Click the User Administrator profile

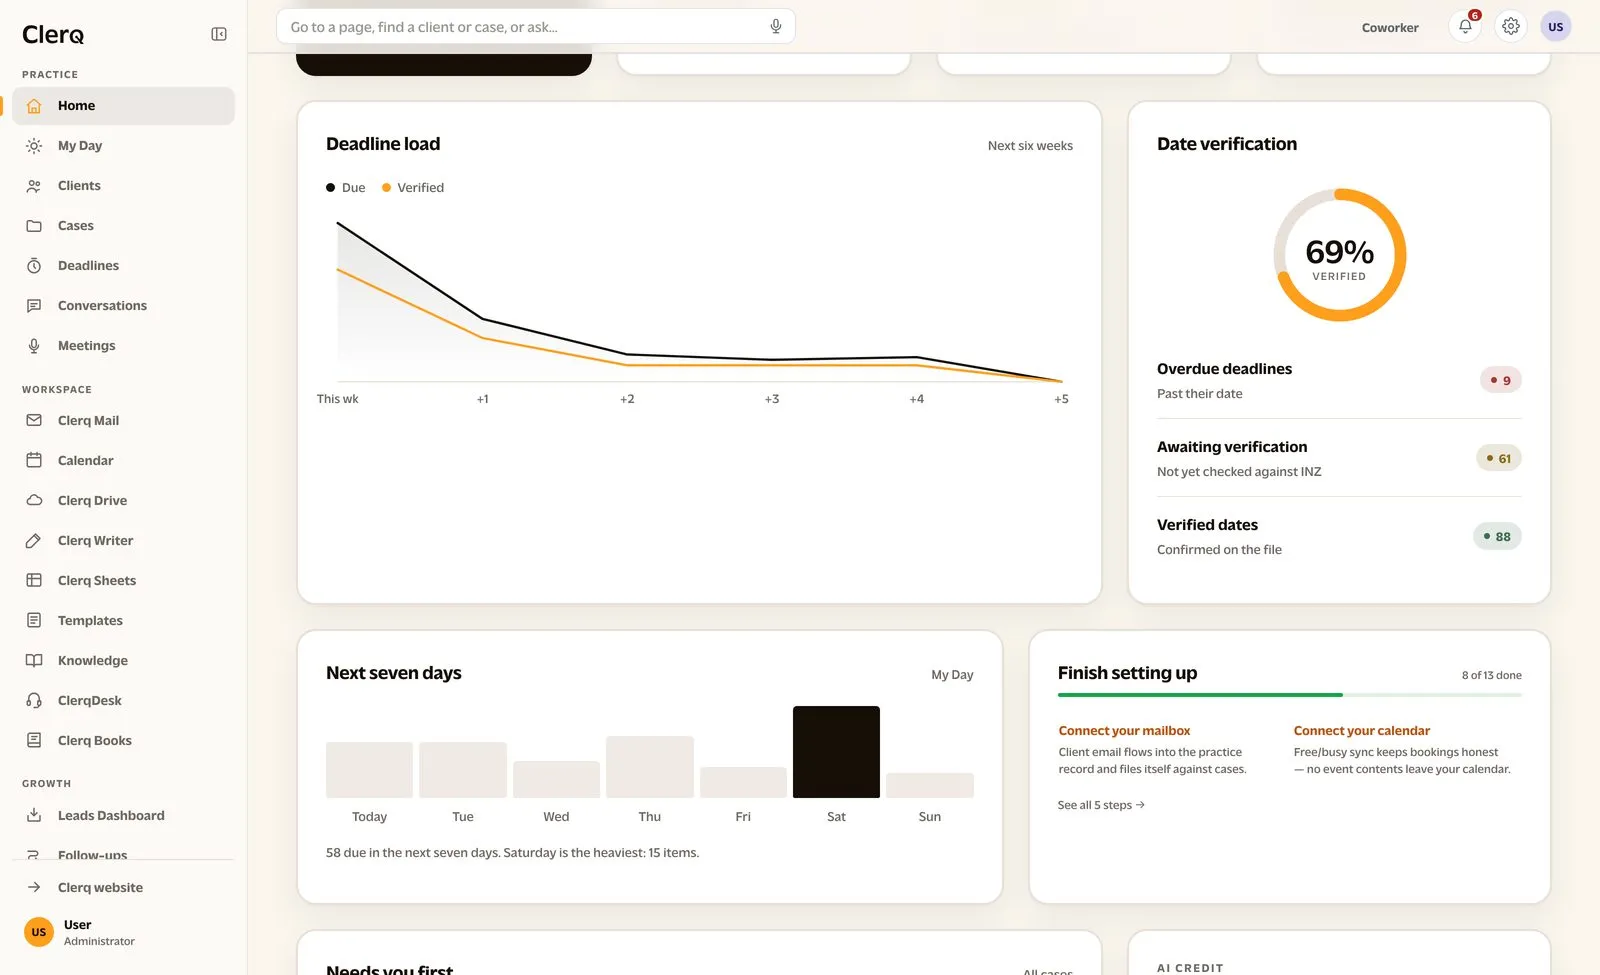(124, 932)
